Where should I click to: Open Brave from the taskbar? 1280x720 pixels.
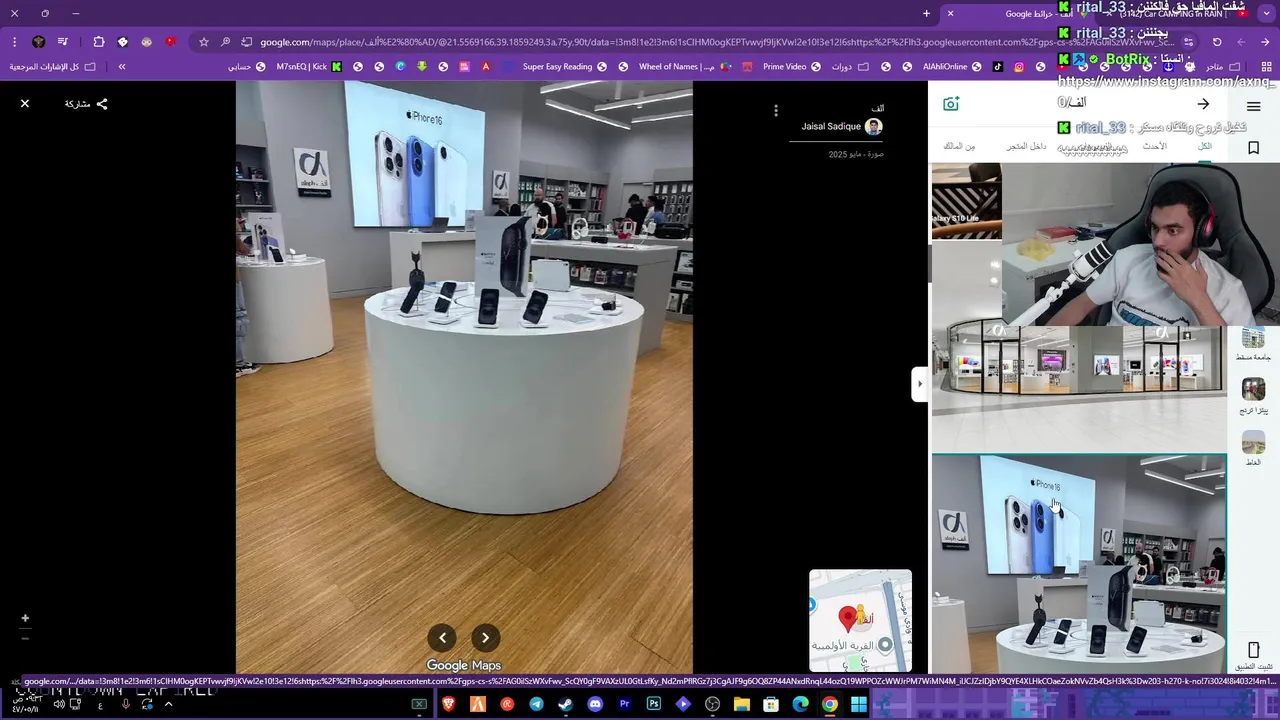pos(449,704)
